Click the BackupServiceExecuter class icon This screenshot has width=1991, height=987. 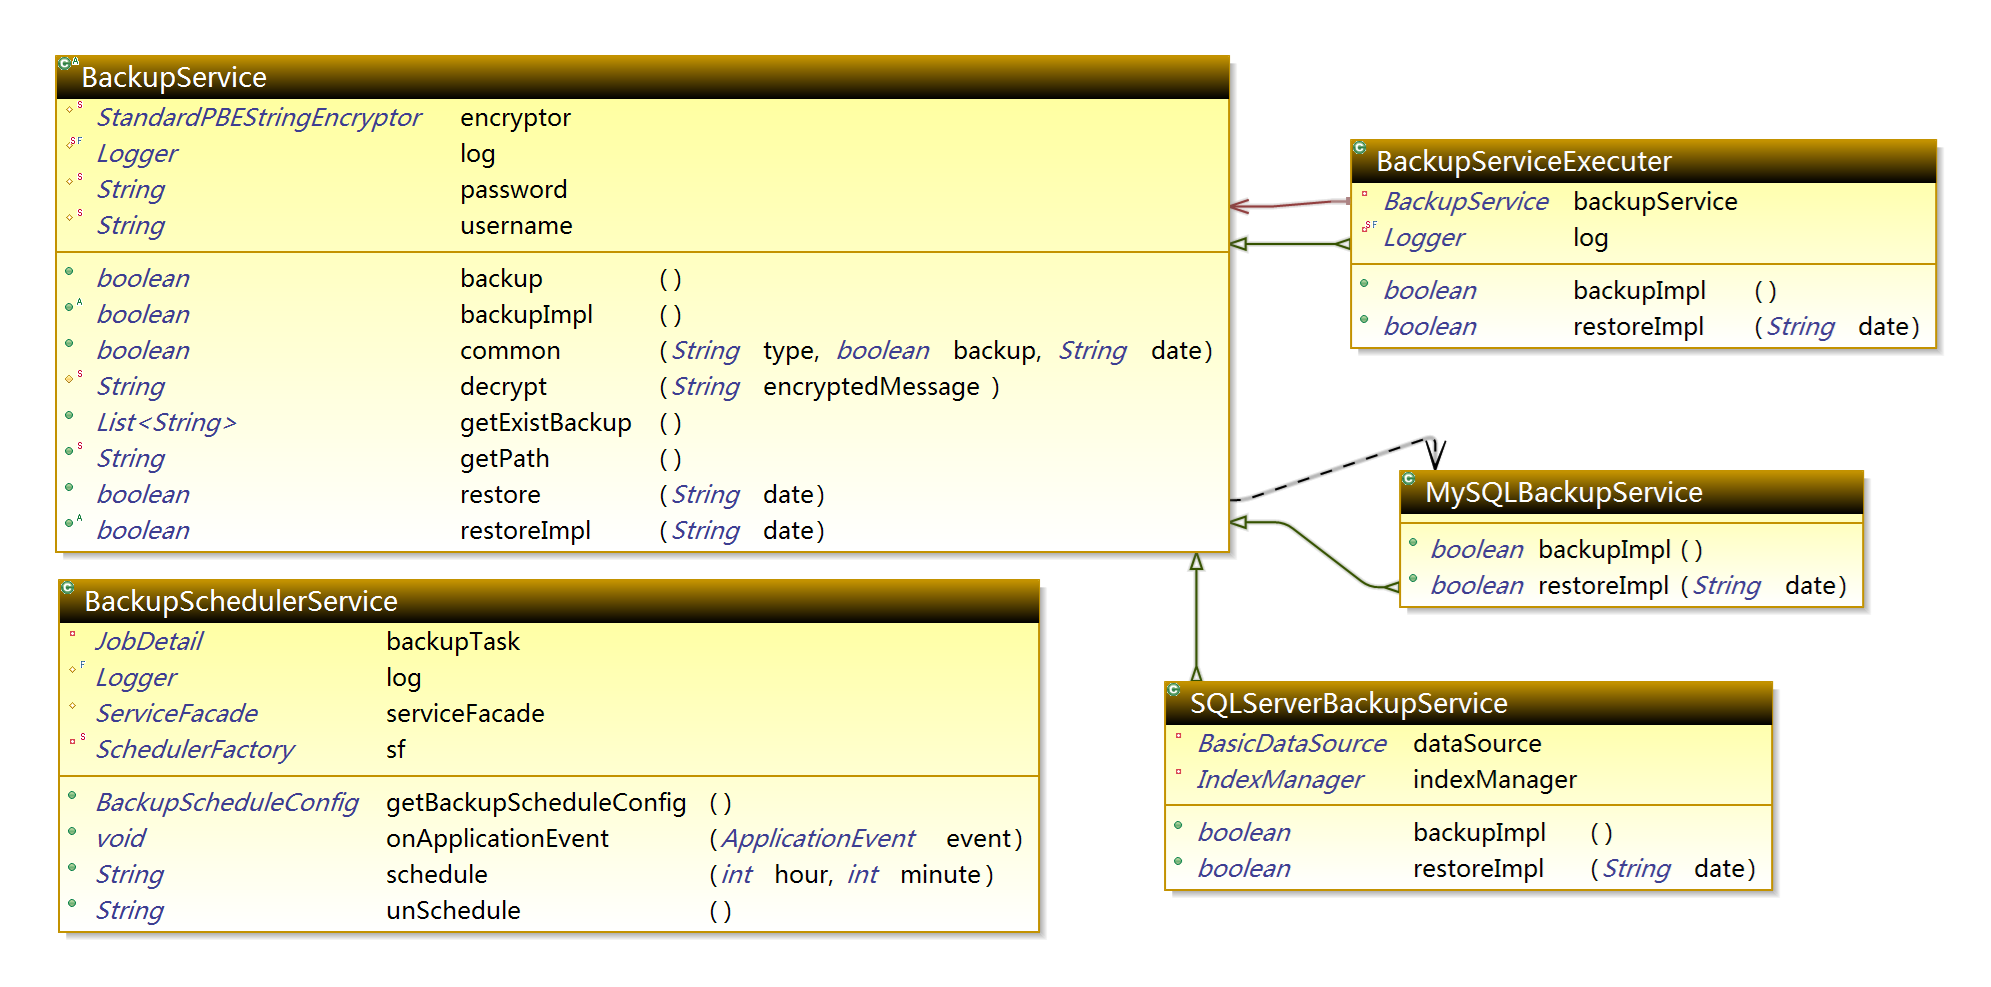coord(1360,148)
